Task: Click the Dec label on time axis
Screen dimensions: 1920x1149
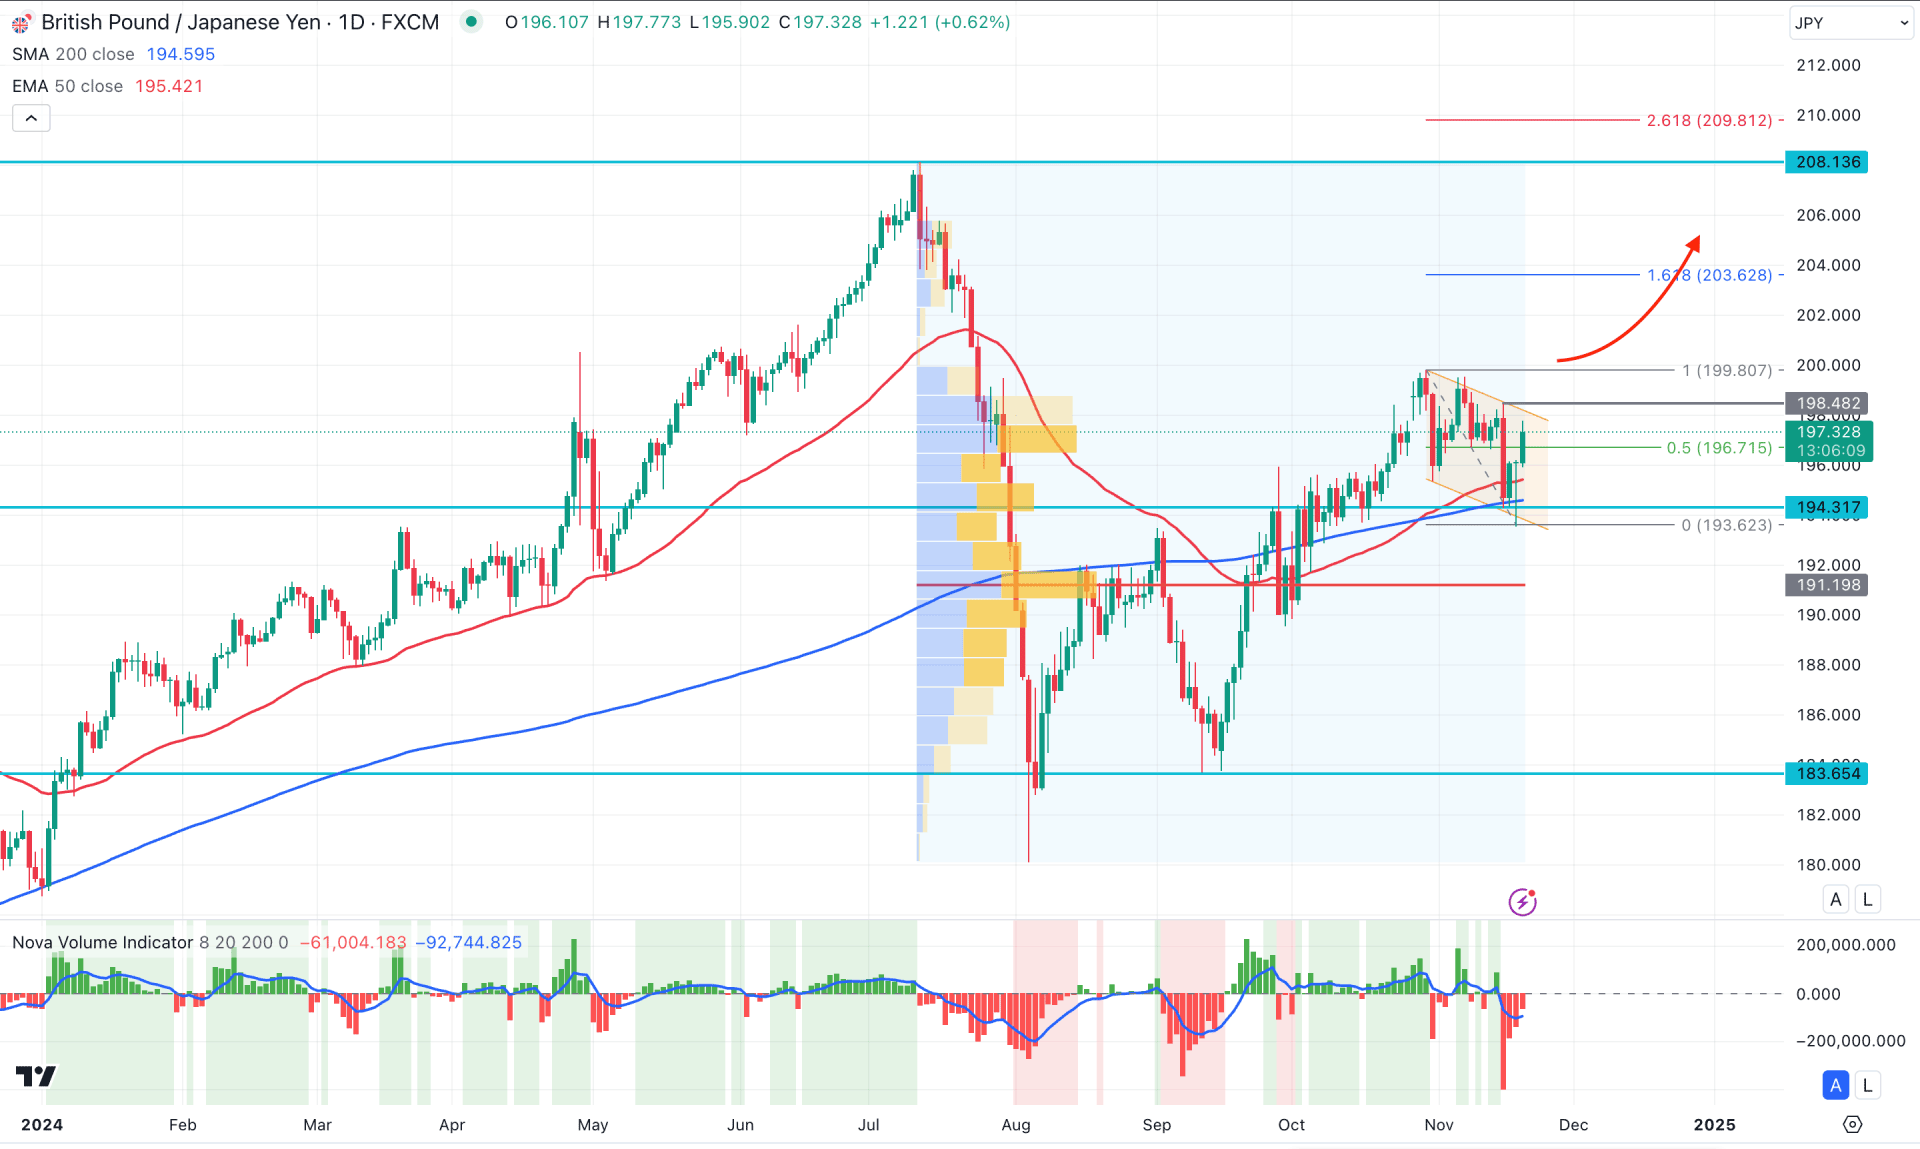Action: (1573, 1125)
